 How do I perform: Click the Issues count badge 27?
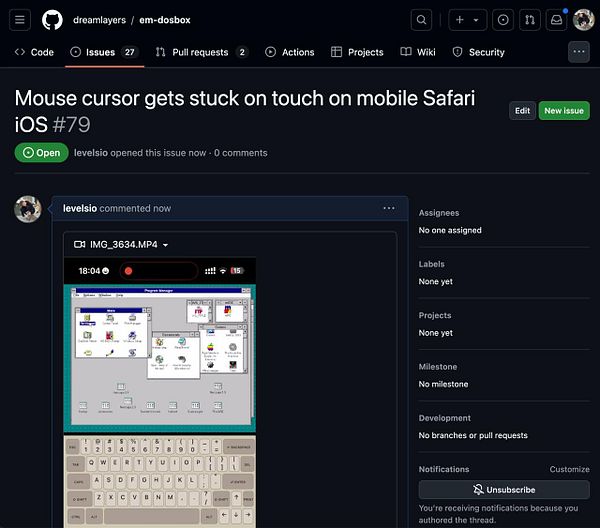click(129, 52)
